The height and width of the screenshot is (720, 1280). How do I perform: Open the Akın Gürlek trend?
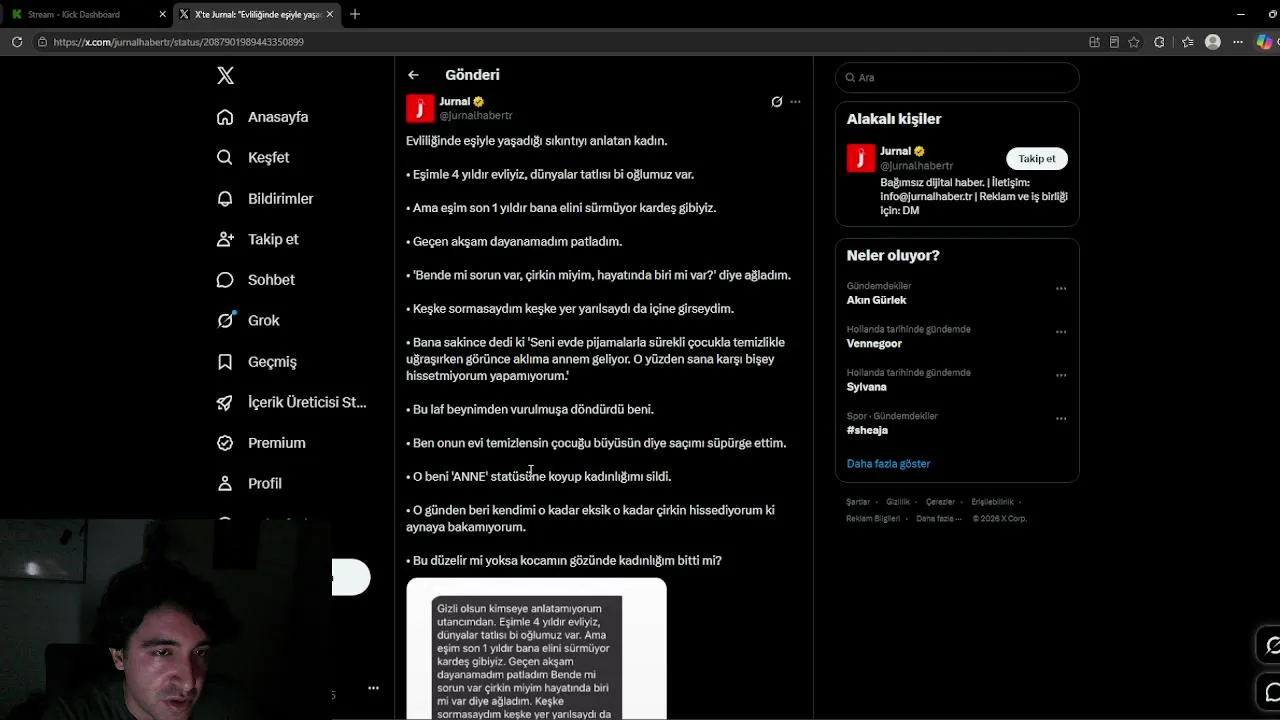coord(876,300)
